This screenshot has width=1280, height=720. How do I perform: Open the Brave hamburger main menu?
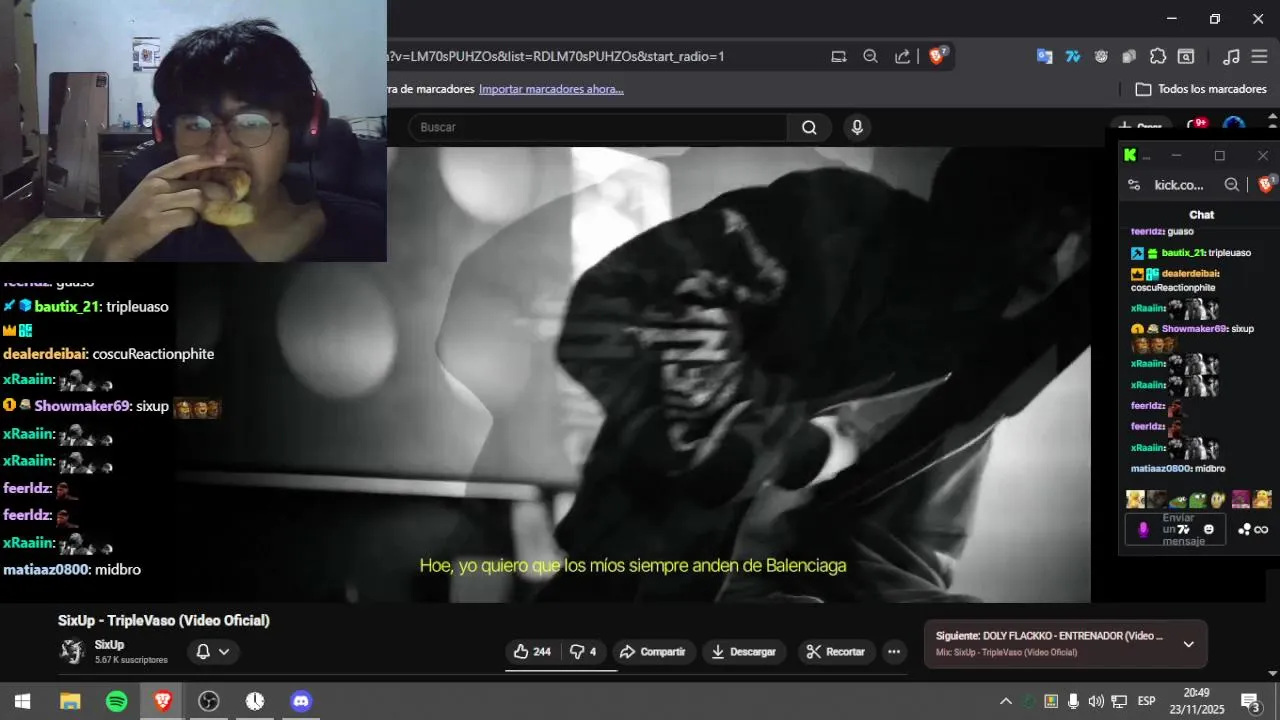tap(1259, 56)
